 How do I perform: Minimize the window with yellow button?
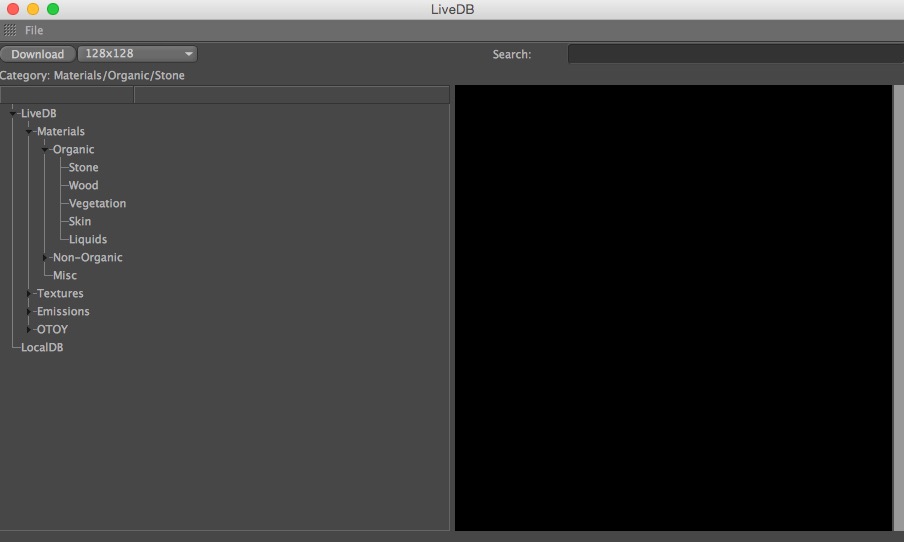click(x=33, y=9)
